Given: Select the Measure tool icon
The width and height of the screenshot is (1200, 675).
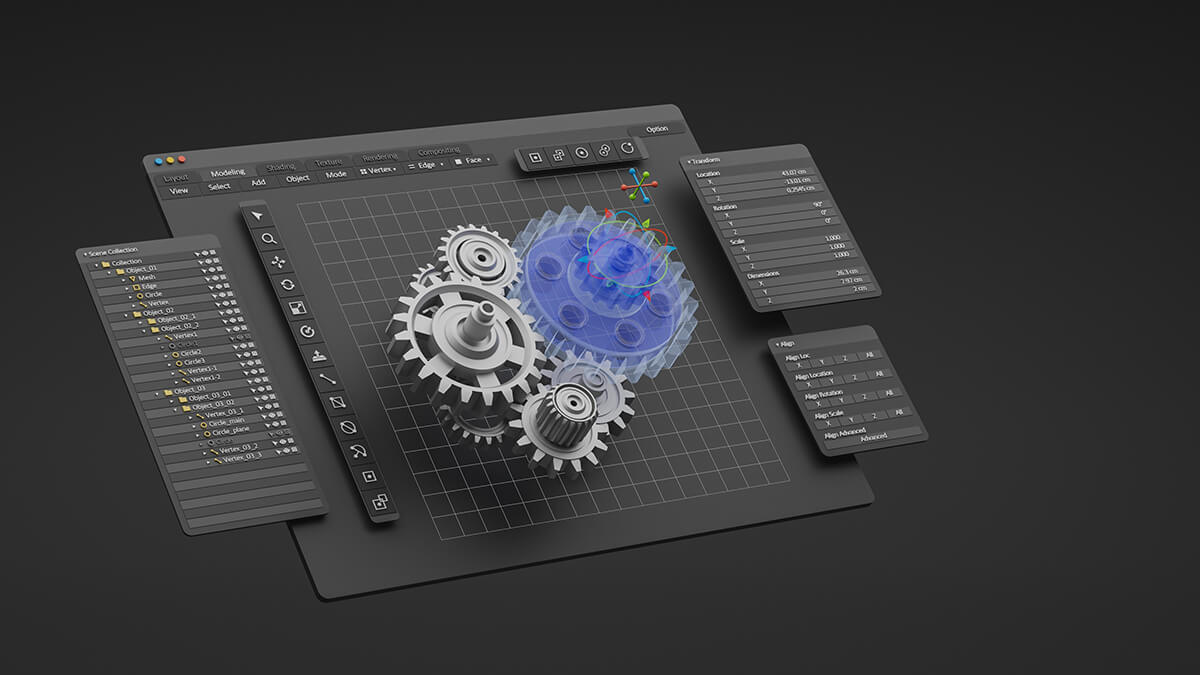Looking at the screenshot, I should [x=327, y=379].
